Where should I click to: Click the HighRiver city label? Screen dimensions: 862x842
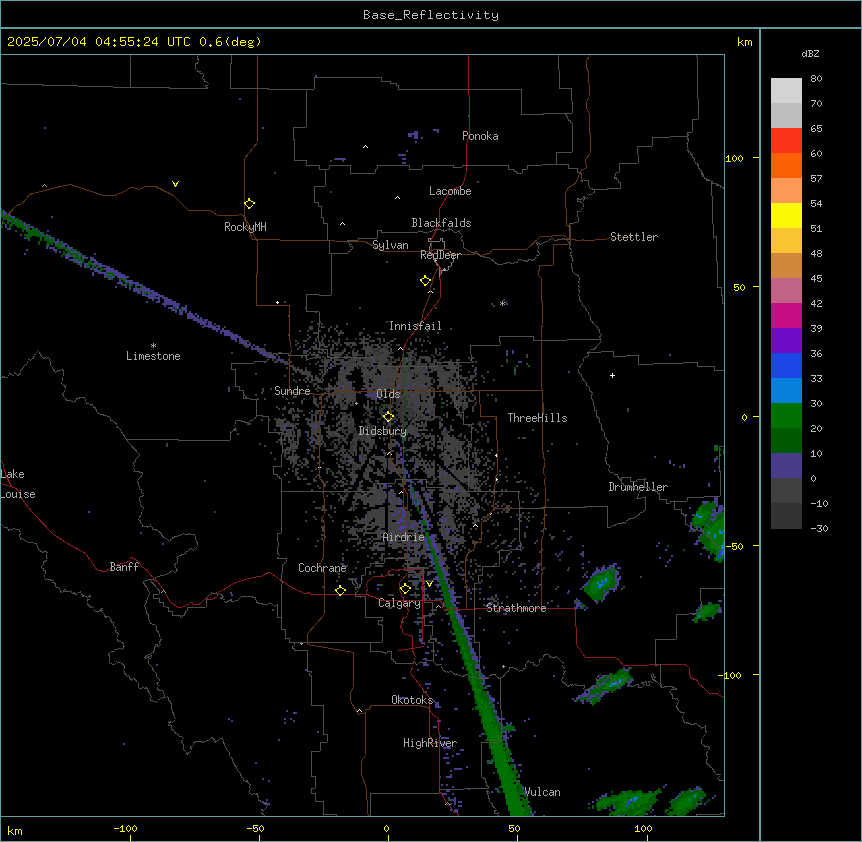430,743
